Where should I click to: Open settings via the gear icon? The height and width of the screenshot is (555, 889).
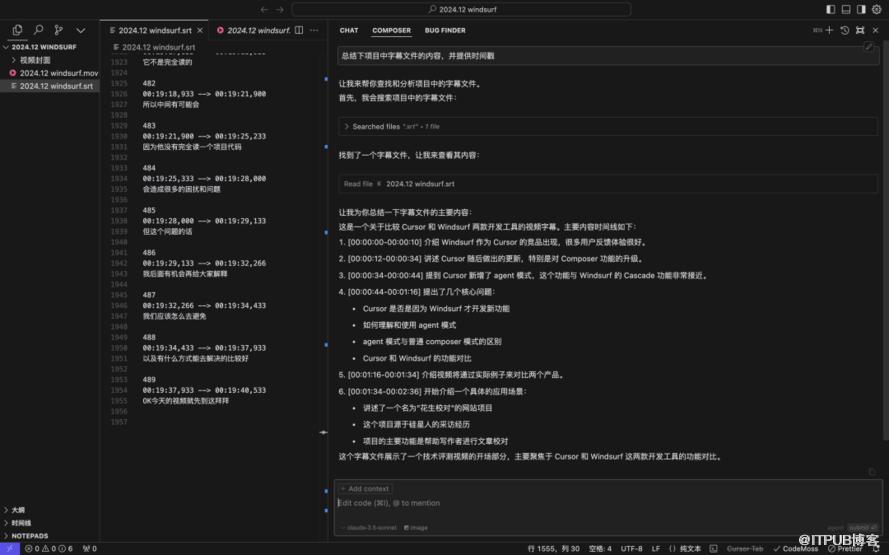pos(877,9)
